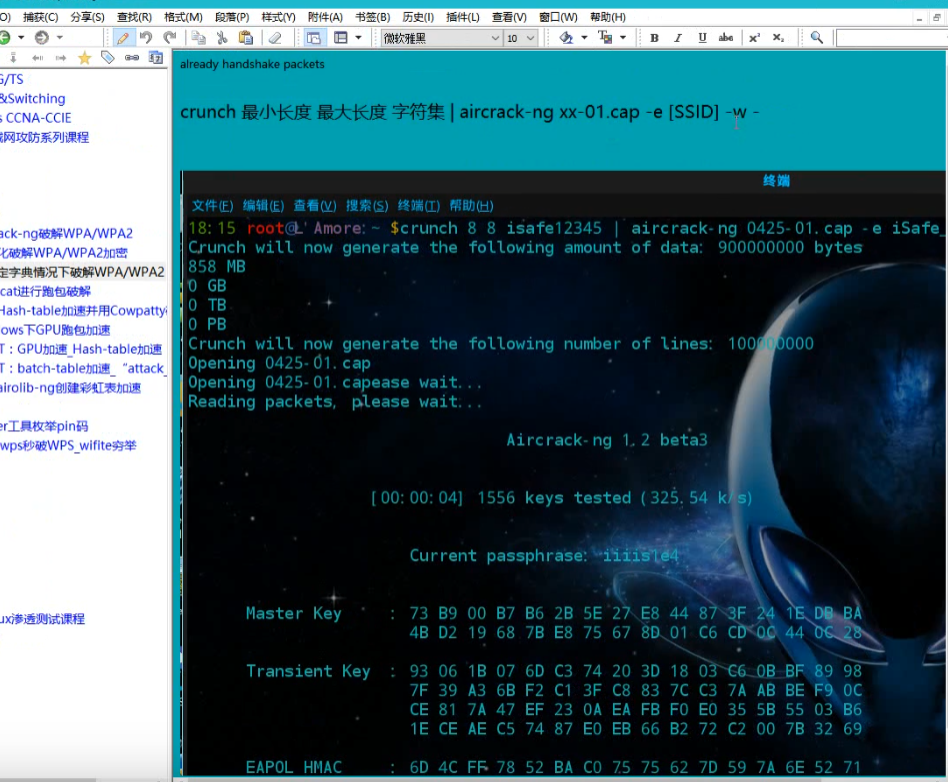
Task: Open the 分享(S) menu
Action: click(87, 17)
